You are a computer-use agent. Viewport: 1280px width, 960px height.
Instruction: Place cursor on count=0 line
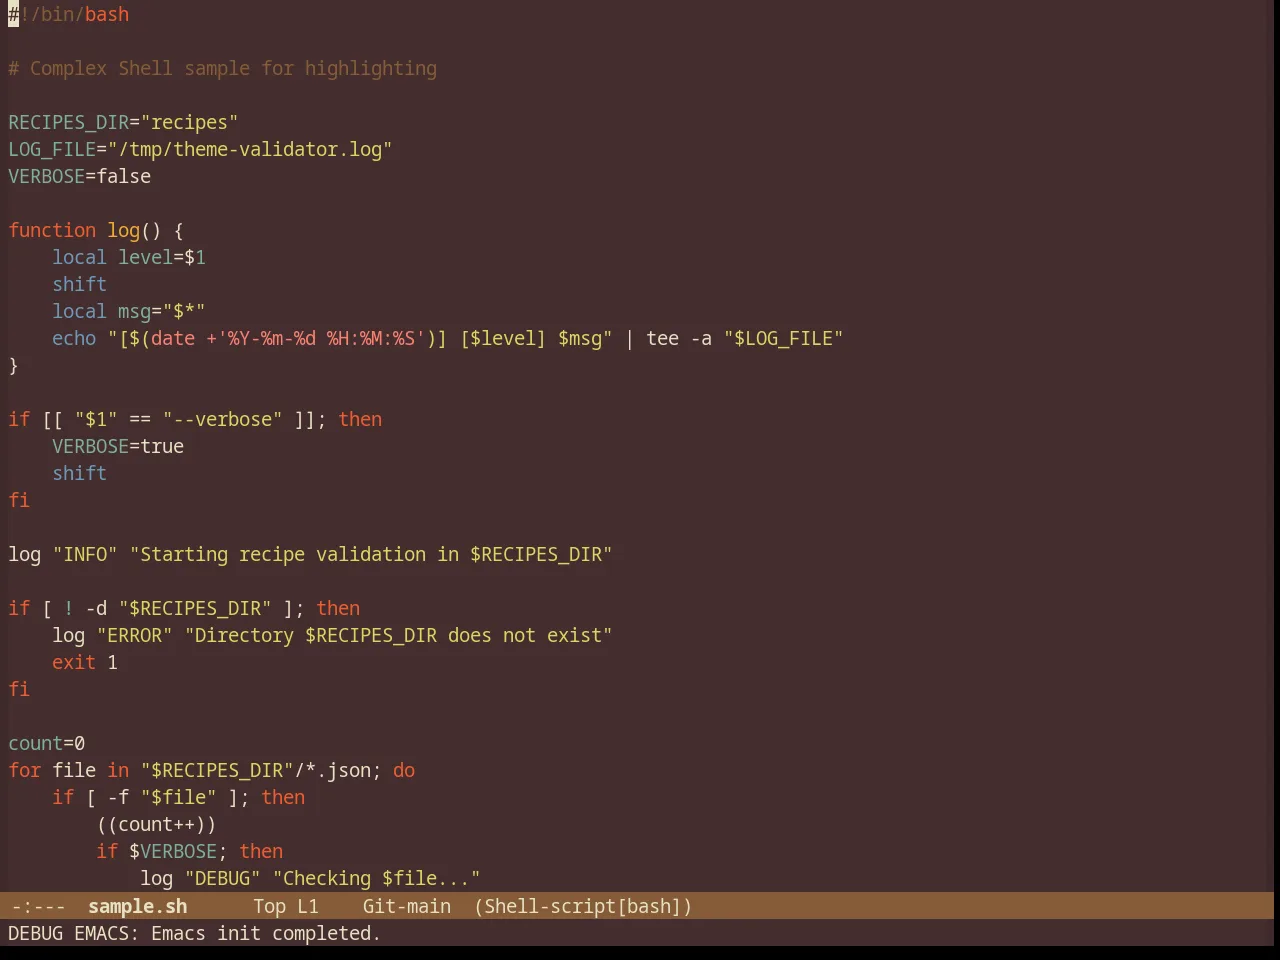point(47,743)
